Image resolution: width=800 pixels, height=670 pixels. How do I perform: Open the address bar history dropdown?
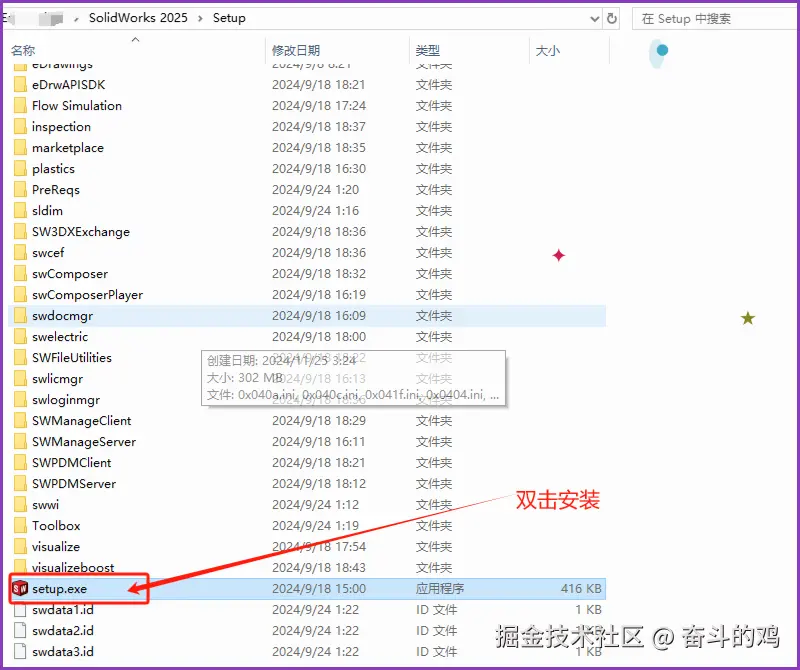[x=594, y=19]
